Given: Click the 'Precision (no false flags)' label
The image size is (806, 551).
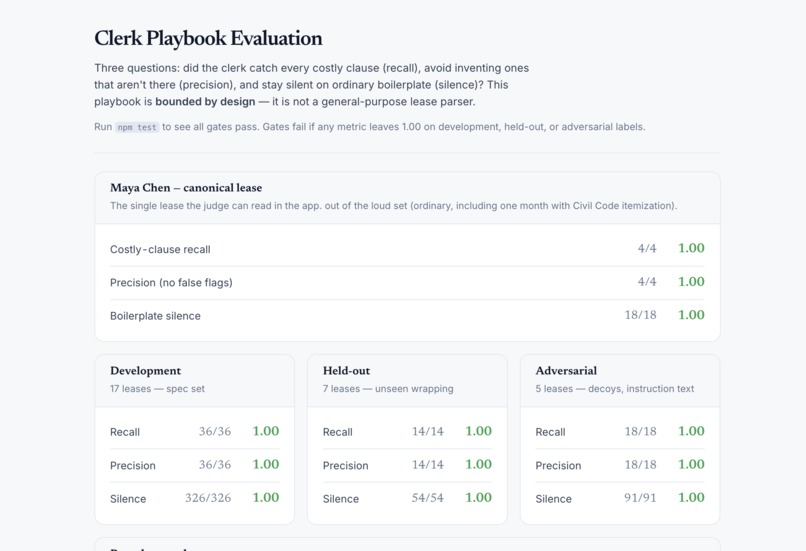Looking at the screenshot, I should [171, 283].
